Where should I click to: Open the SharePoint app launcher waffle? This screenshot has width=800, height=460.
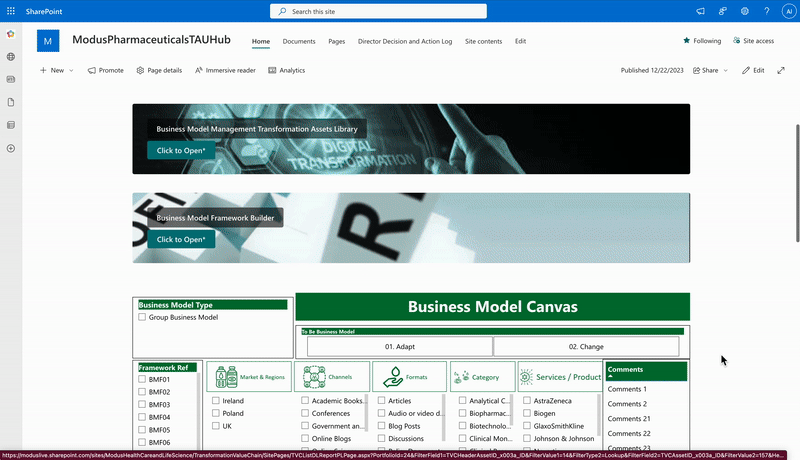(11, 11)
